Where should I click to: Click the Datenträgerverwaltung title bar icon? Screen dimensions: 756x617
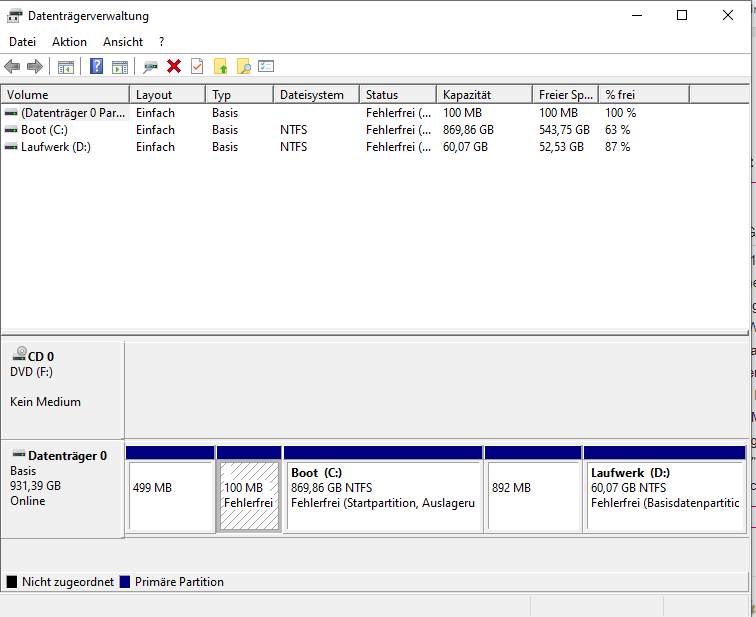[14, 16]
